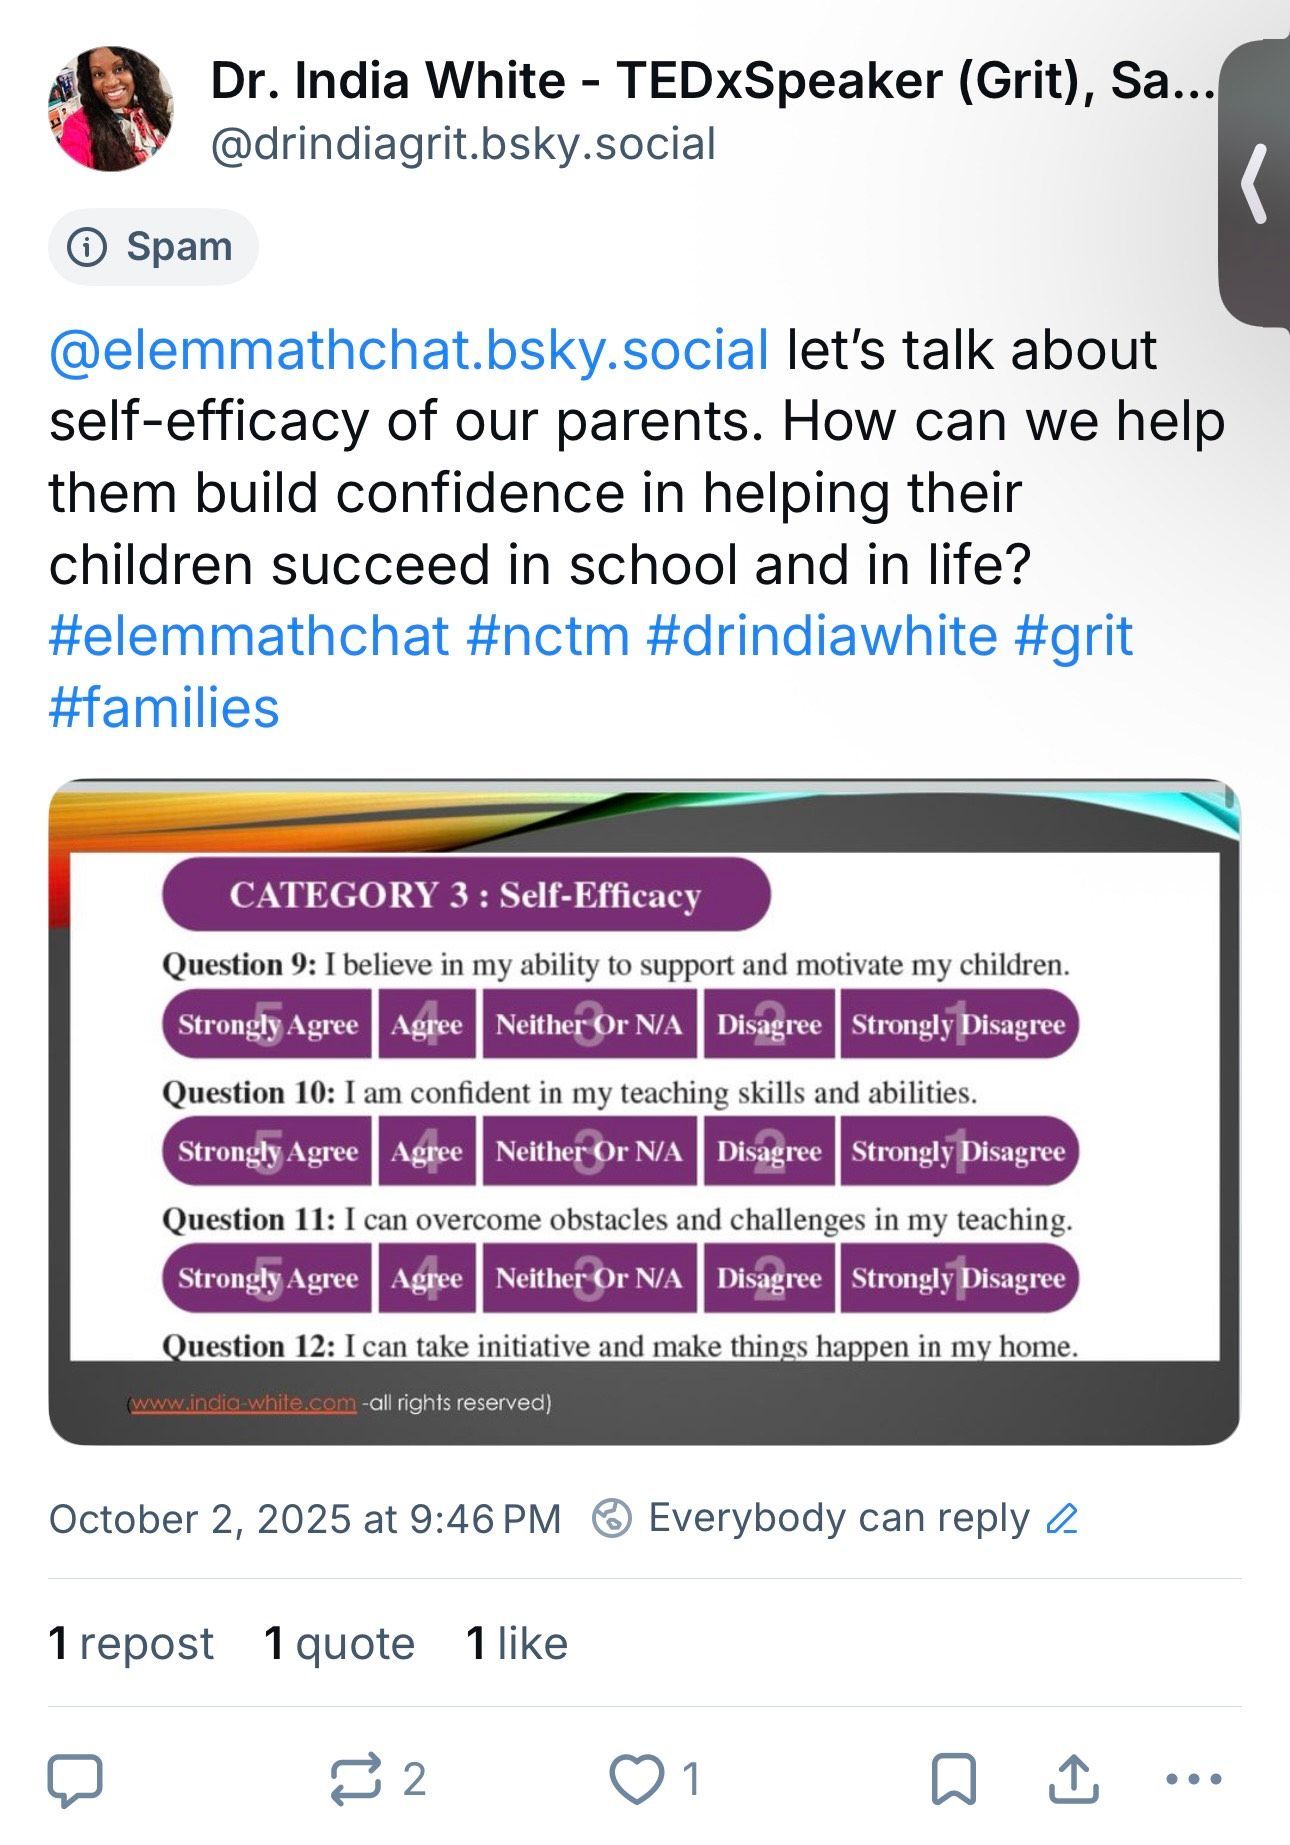Expand the side drawer chevron handle

pyautogui.click(x=1255, y=183)
